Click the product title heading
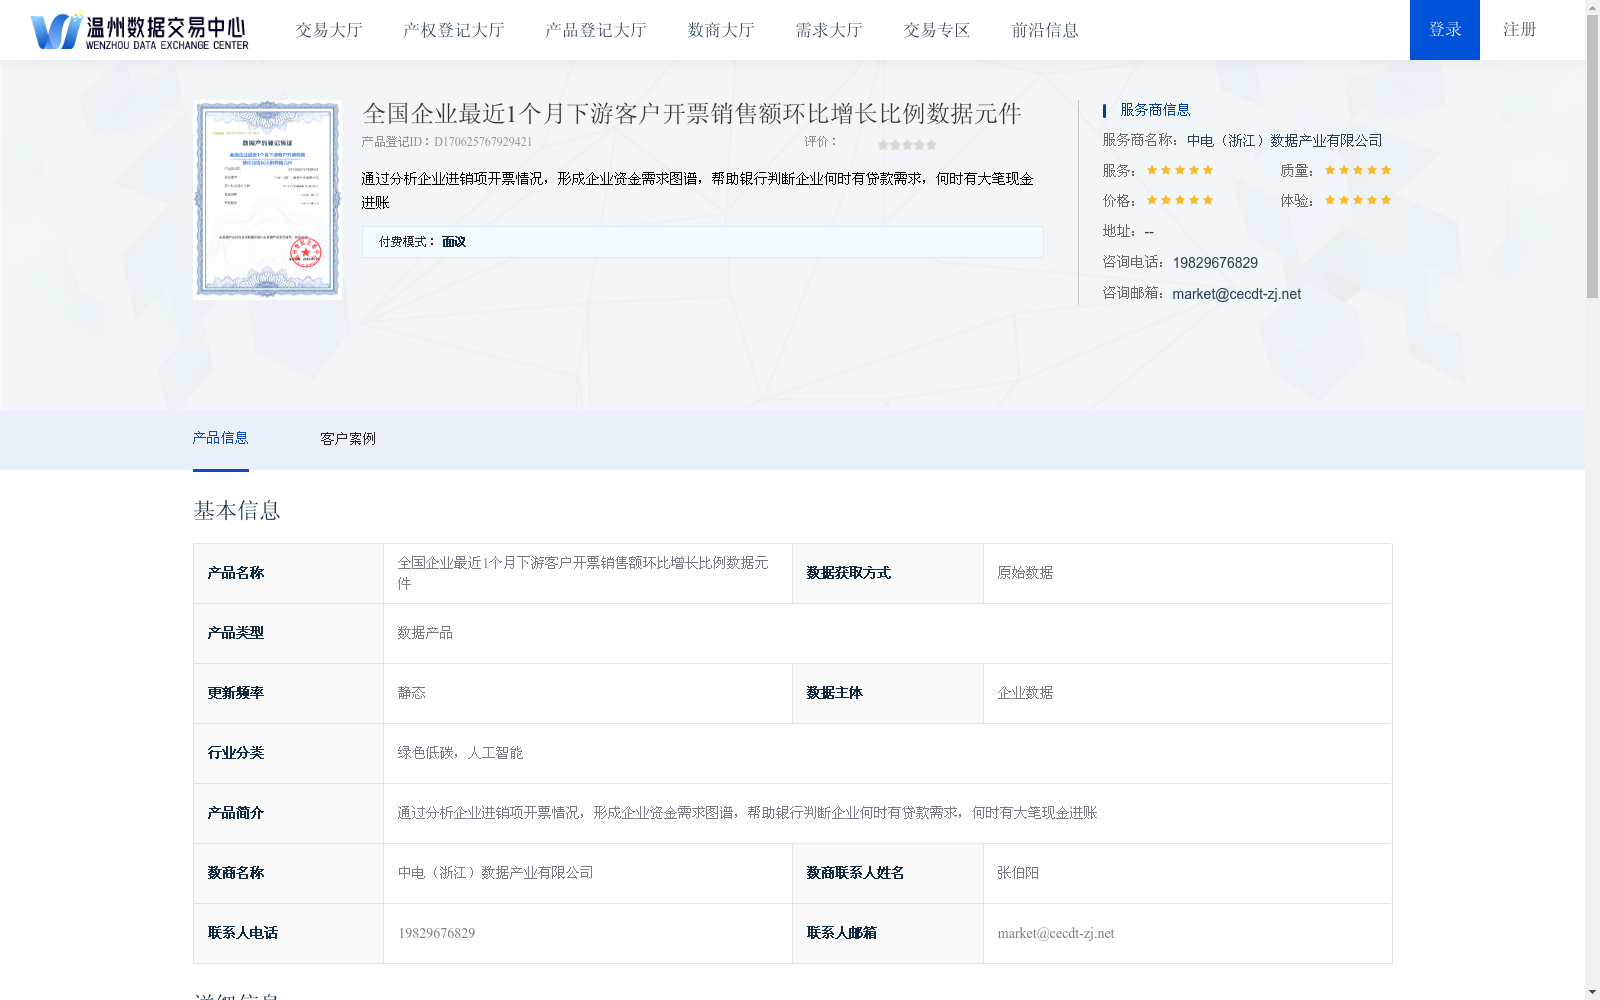The height and width of the screenshot is (1000, 1600). (692, 114)
